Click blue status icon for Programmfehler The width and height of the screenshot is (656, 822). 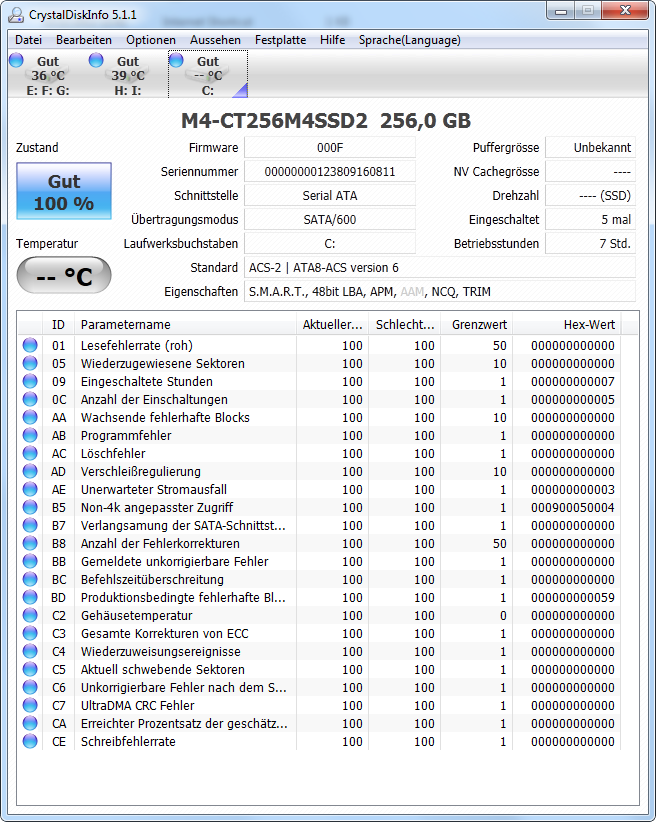click(x=30, y=435)
